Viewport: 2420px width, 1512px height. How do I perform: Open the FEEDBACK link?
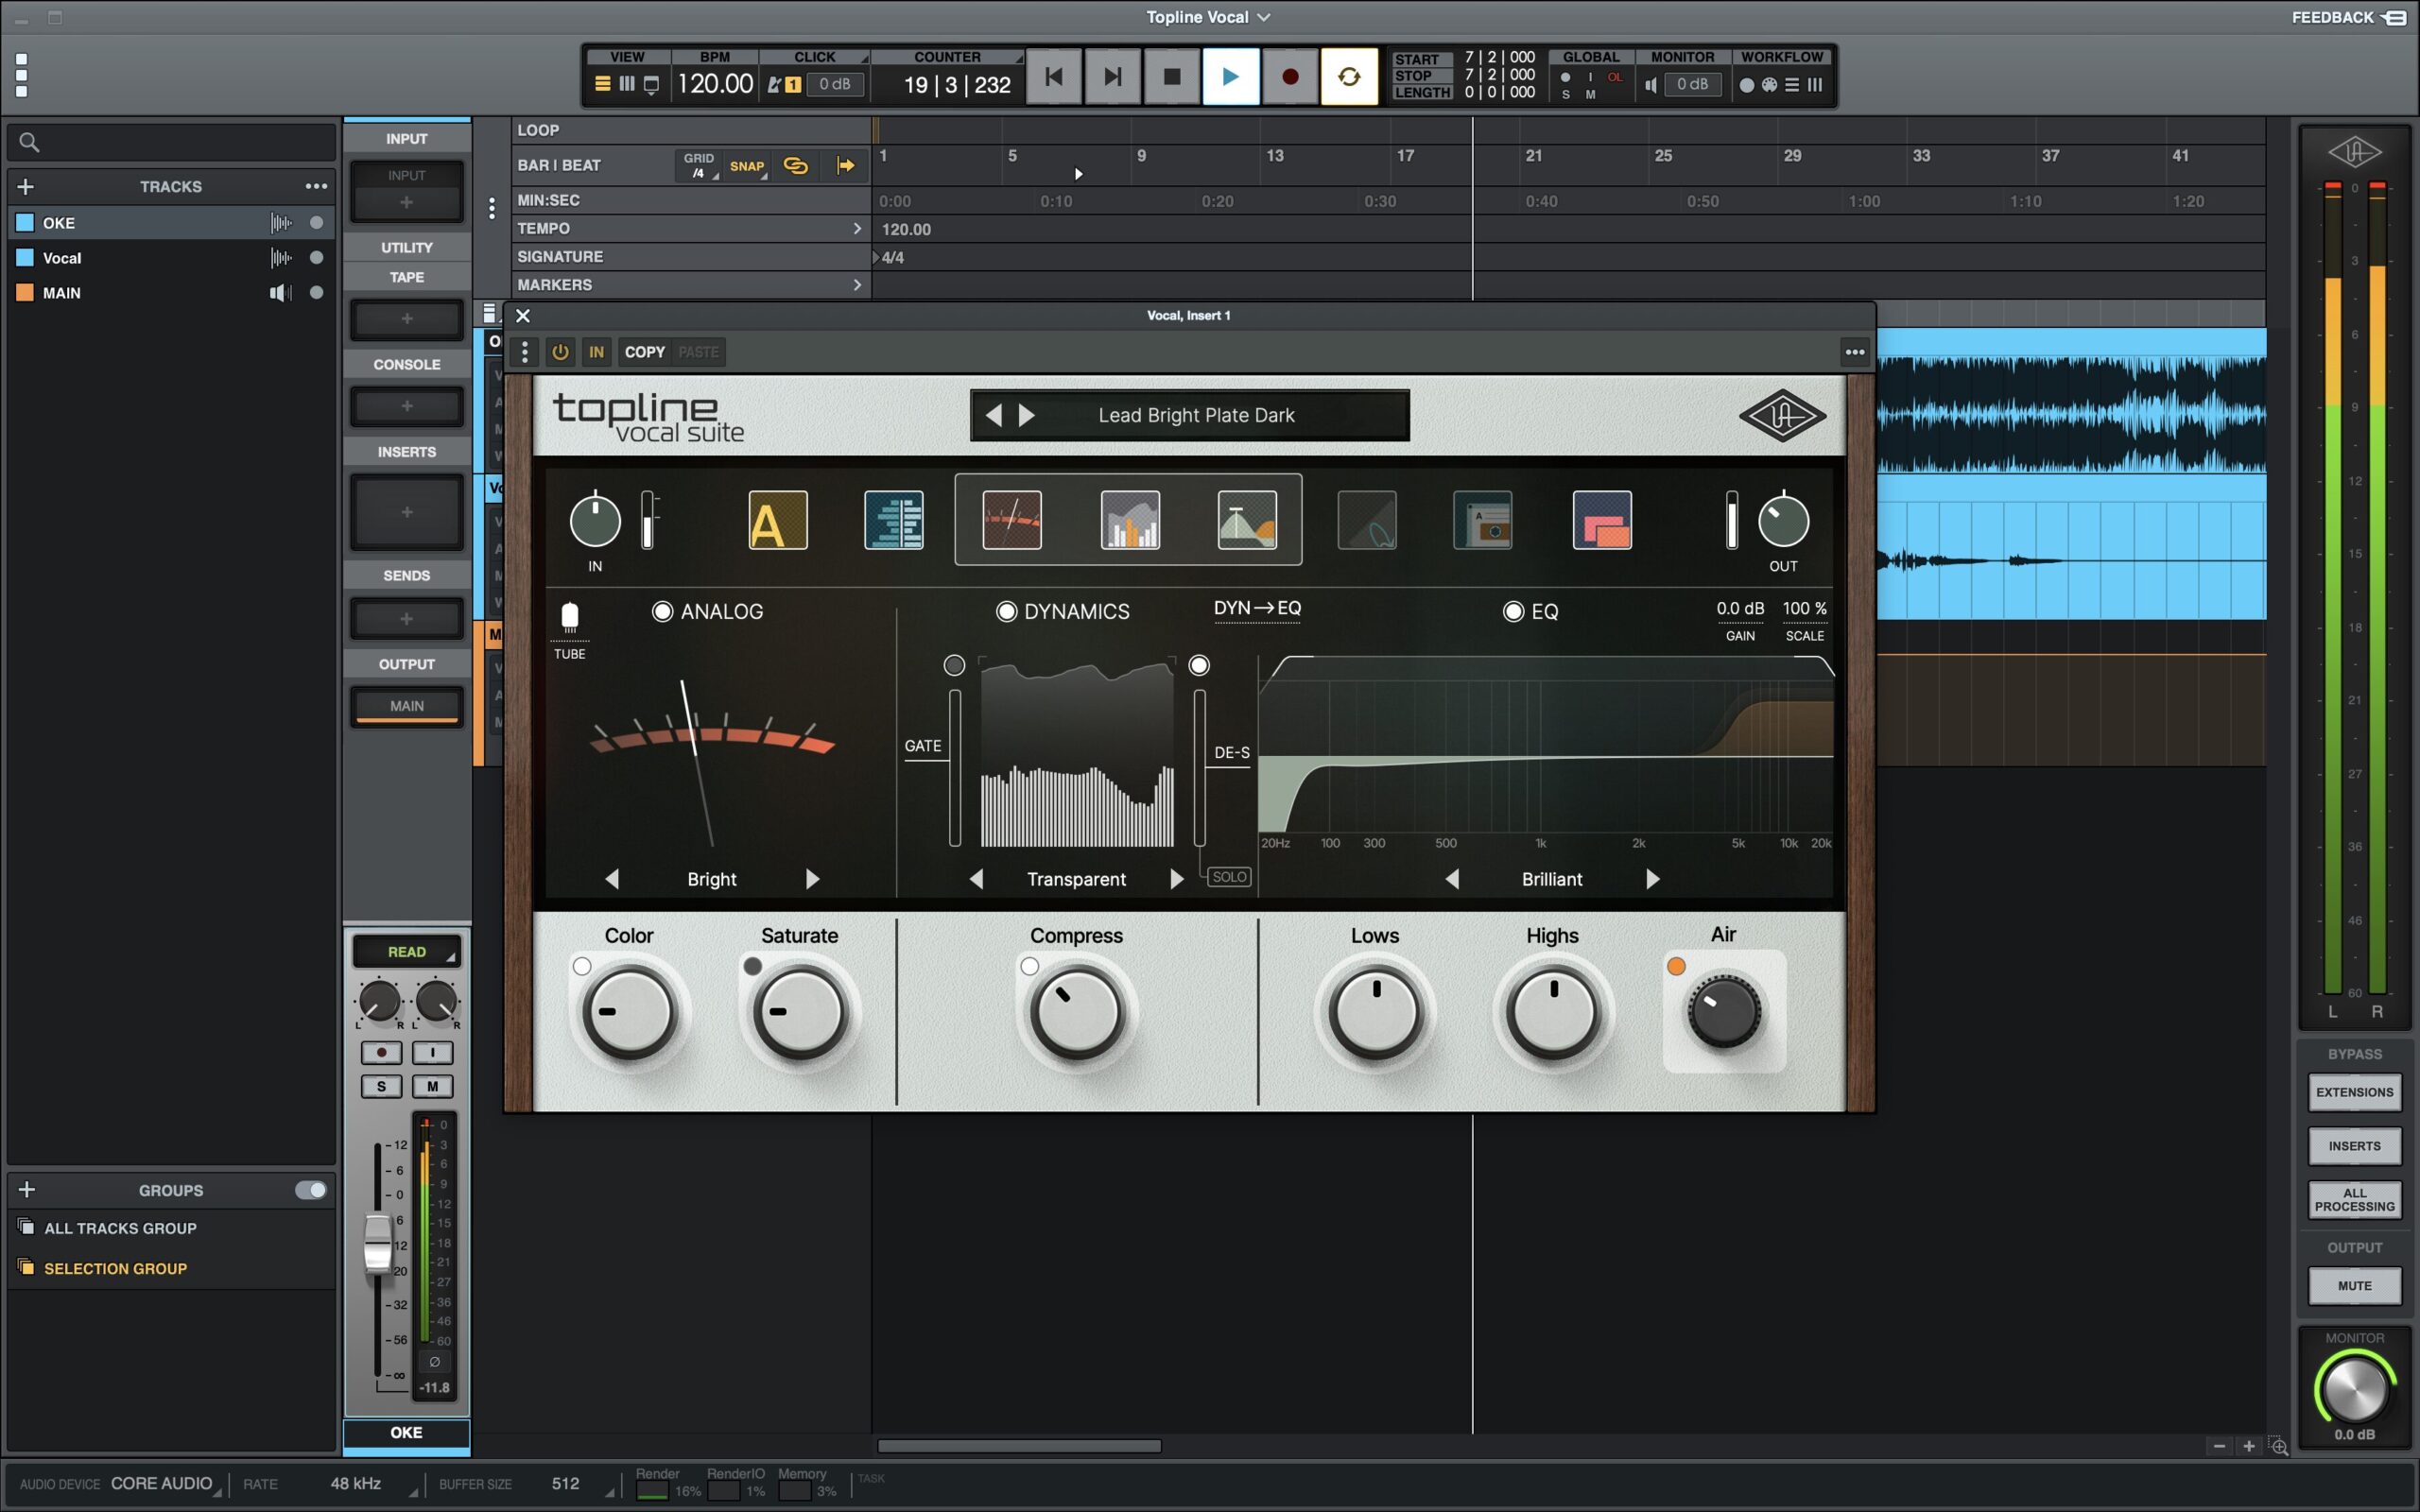tap(2349, 17)
